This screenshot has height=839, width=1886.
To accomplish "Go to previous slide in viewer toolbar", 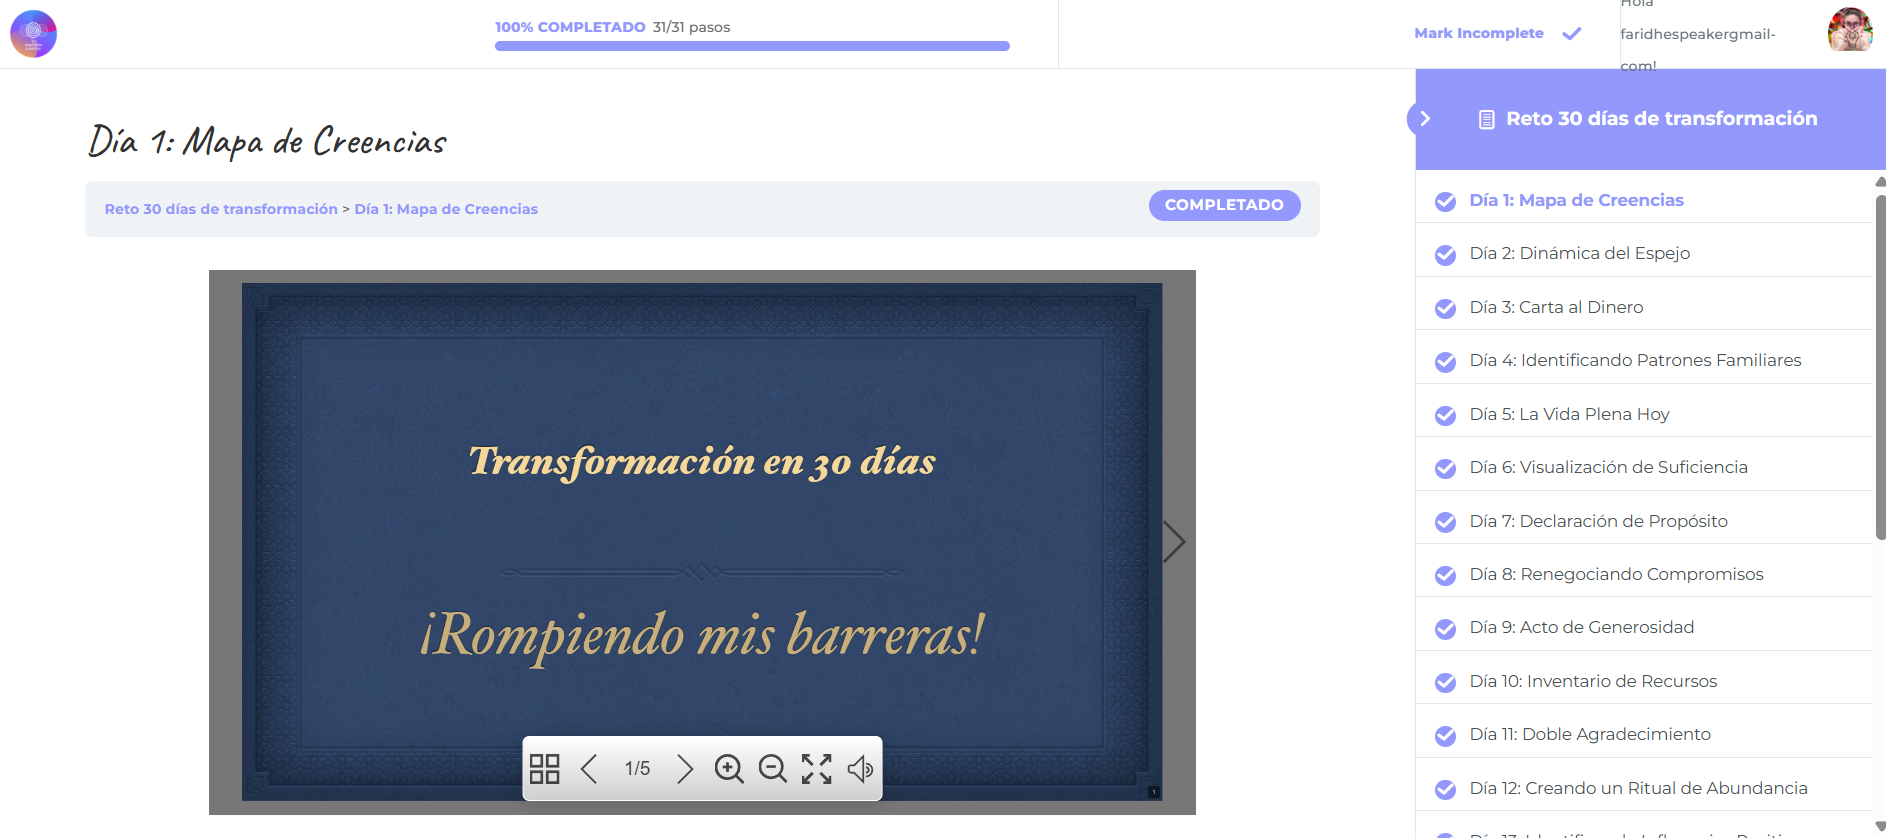I will point(589,769).
